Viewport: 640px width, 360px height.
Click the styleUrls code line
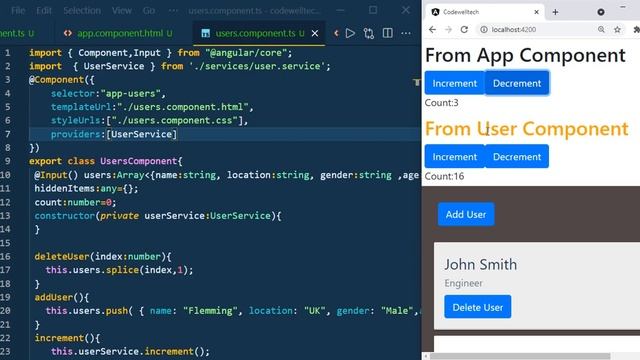pyautogui.click(x=149, y=120)
